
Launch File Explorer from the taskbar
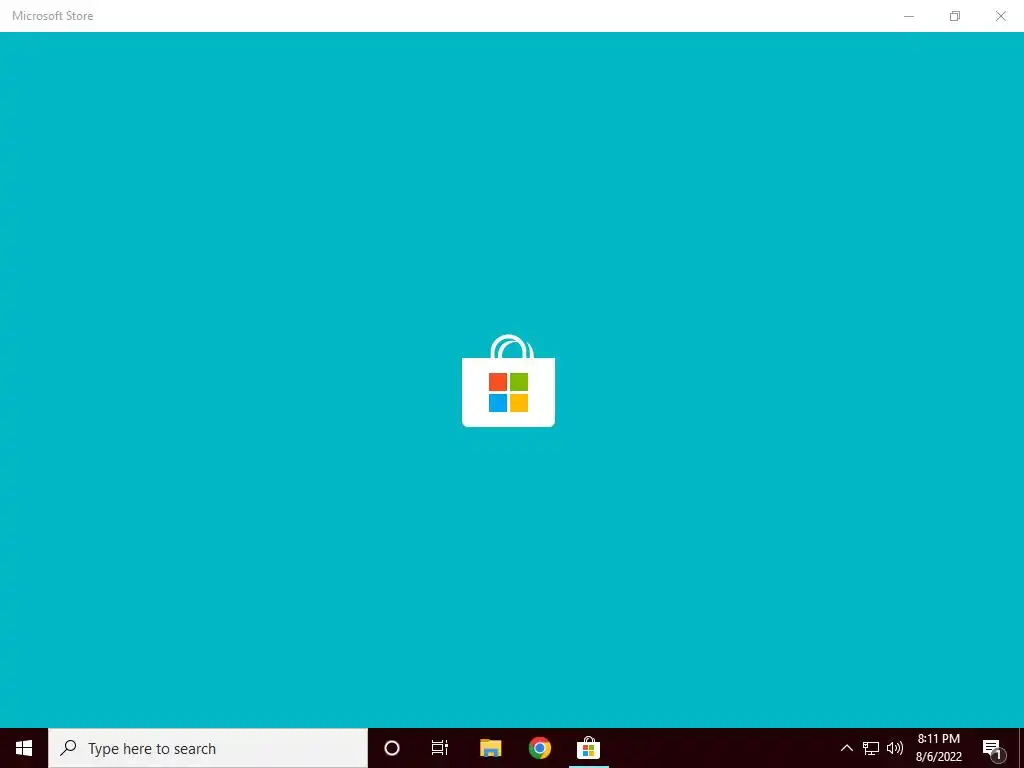(490, 748)
